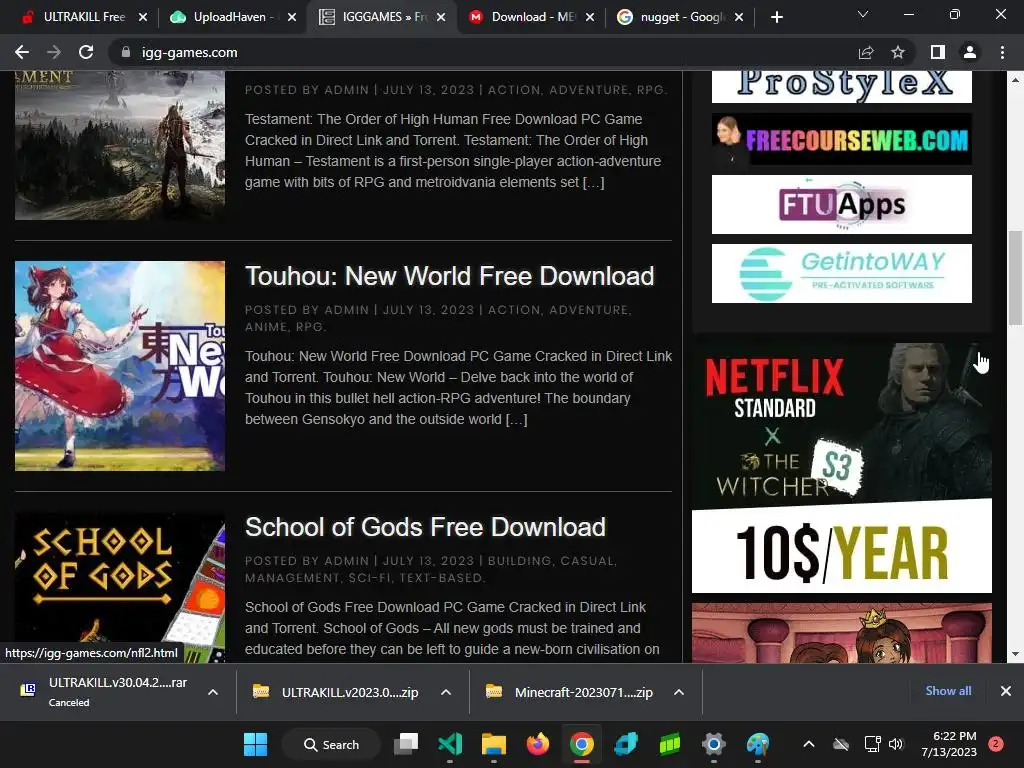
Task: Close the nugget - Google tab
Action: tap(739, 17)
